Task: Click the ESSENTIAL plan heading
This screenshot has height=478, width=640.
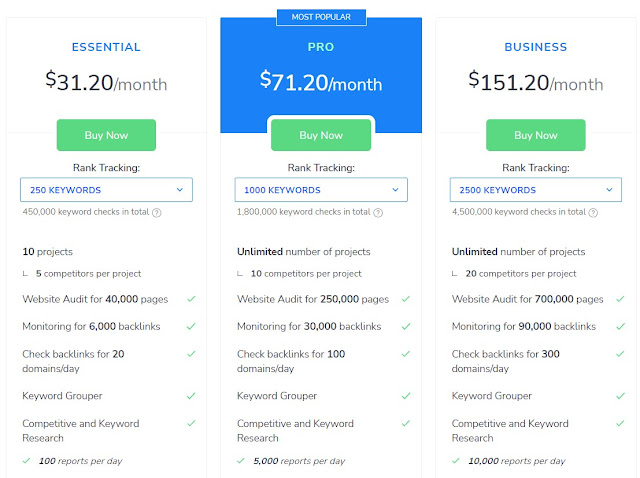Action: (x=106, y=47)
